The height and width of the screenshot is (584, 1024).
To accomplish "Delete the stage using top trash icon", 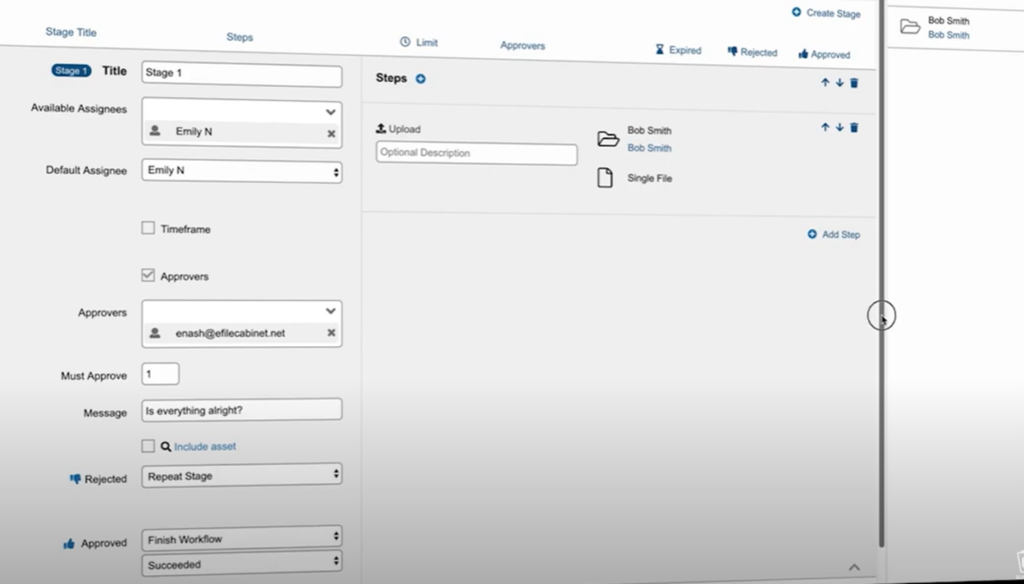I will (854, 83).
